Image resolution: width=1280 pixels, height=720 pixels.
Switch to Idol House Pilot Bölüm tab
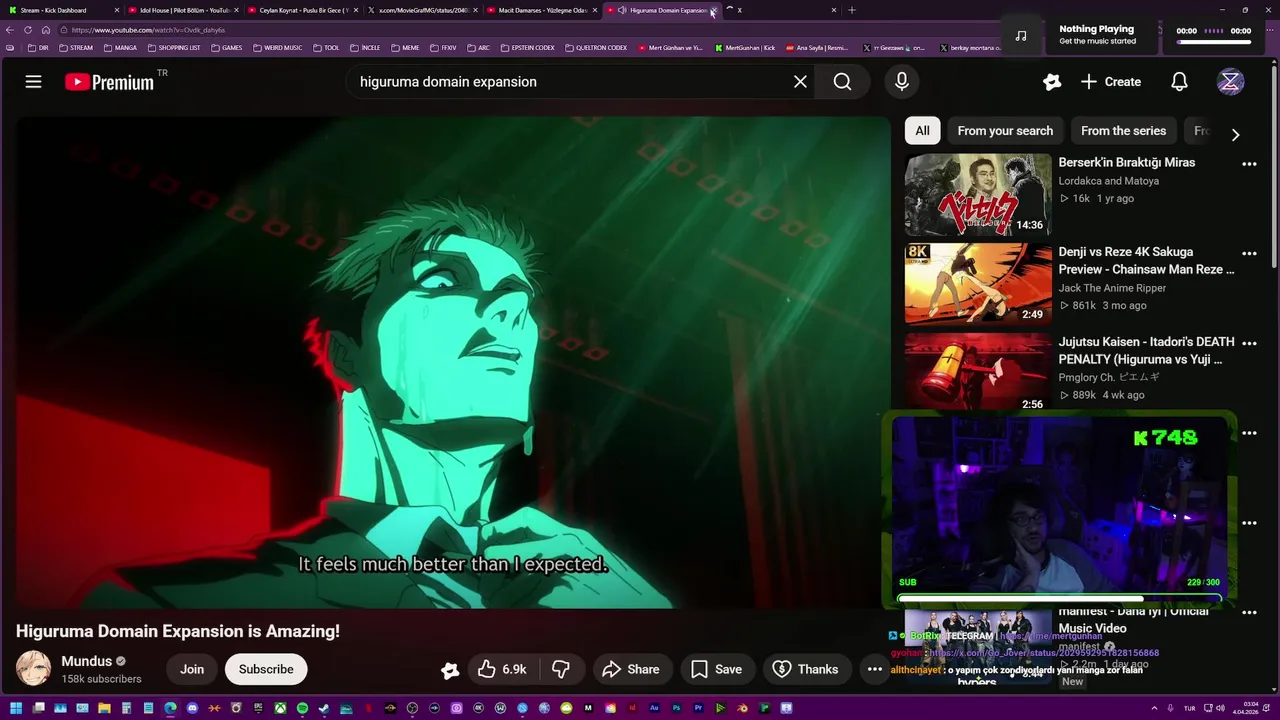tap(183, 10)
